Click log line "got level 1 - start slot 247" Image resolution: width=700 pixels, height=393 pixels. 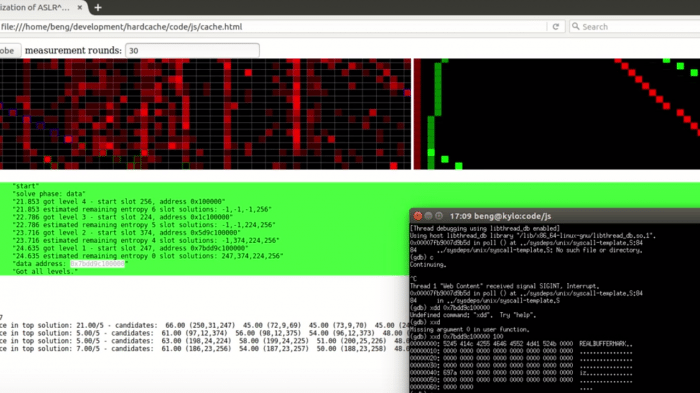coord(130,248)
